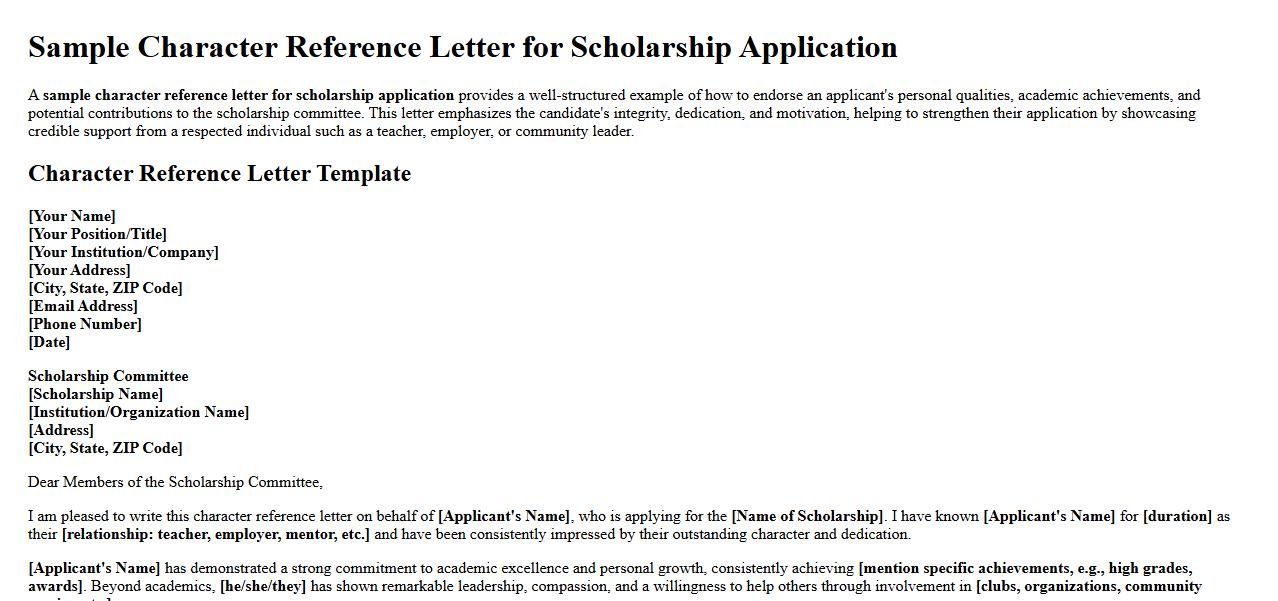Click the [Your Institution/Company] placeholder
The image size is (1278, 601).
click(123, 252)
